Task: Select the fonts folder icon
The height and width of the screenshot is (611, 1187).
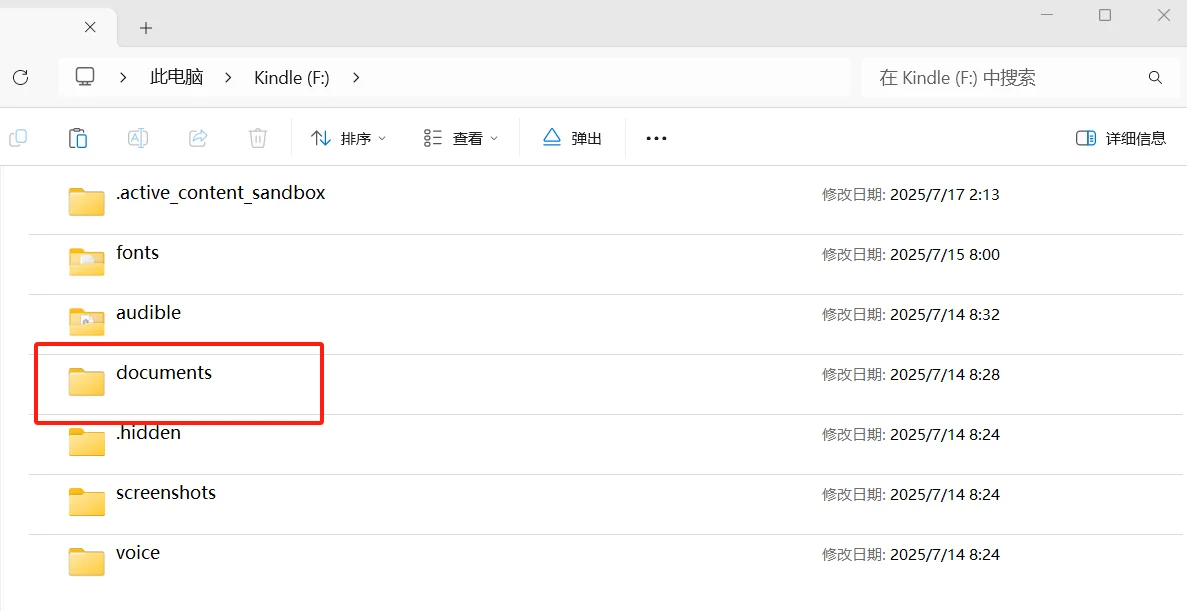Action: (86, 261)
